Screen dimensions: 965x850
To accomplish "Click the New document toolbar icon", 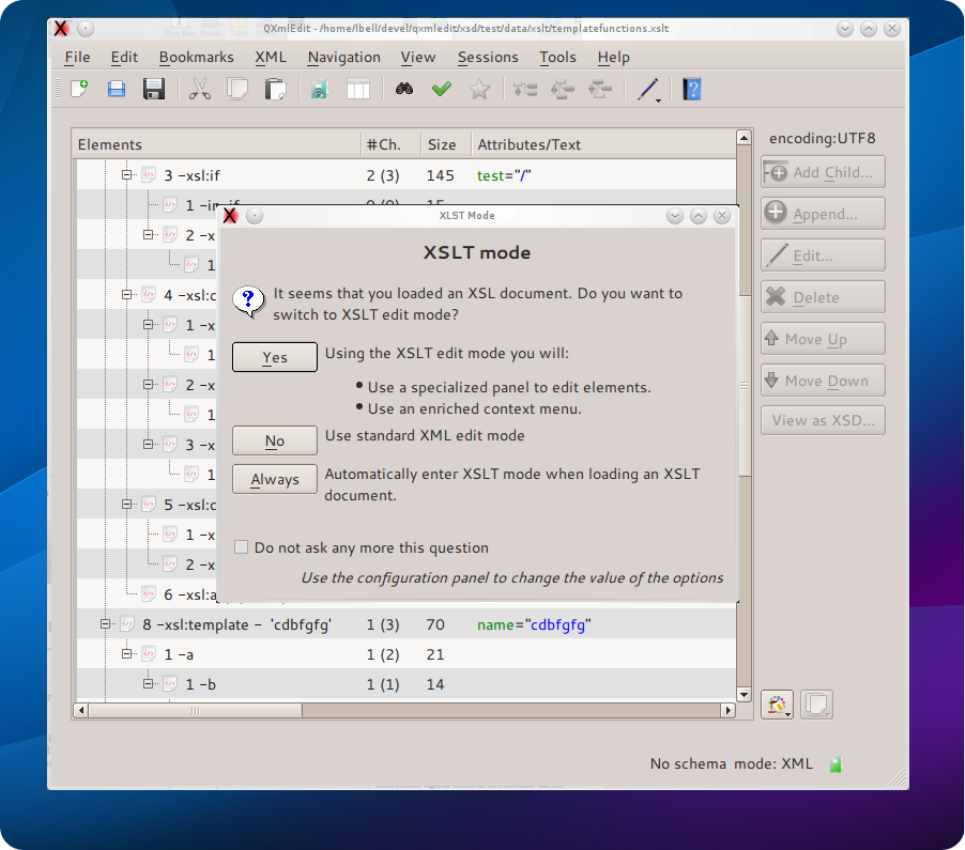I will pos(79,90).
